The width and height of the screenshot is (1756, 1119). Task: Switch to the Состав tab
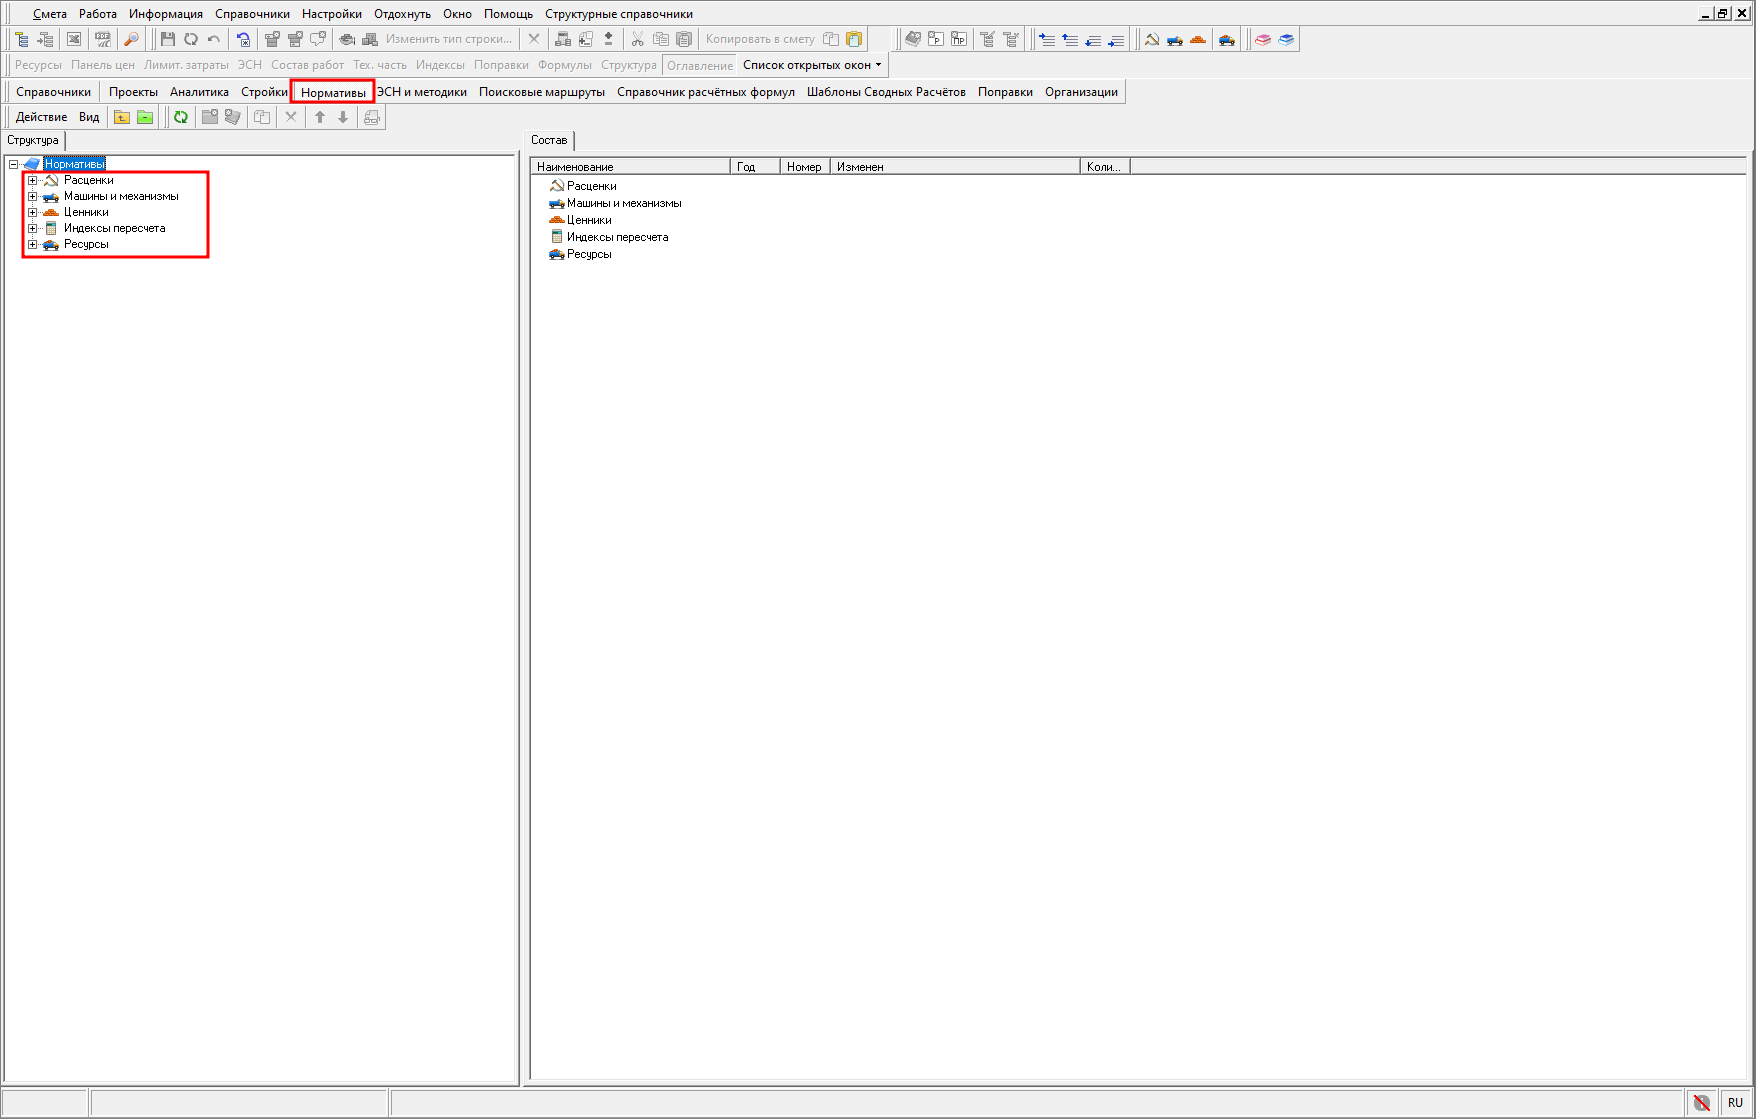coord(549,140)
